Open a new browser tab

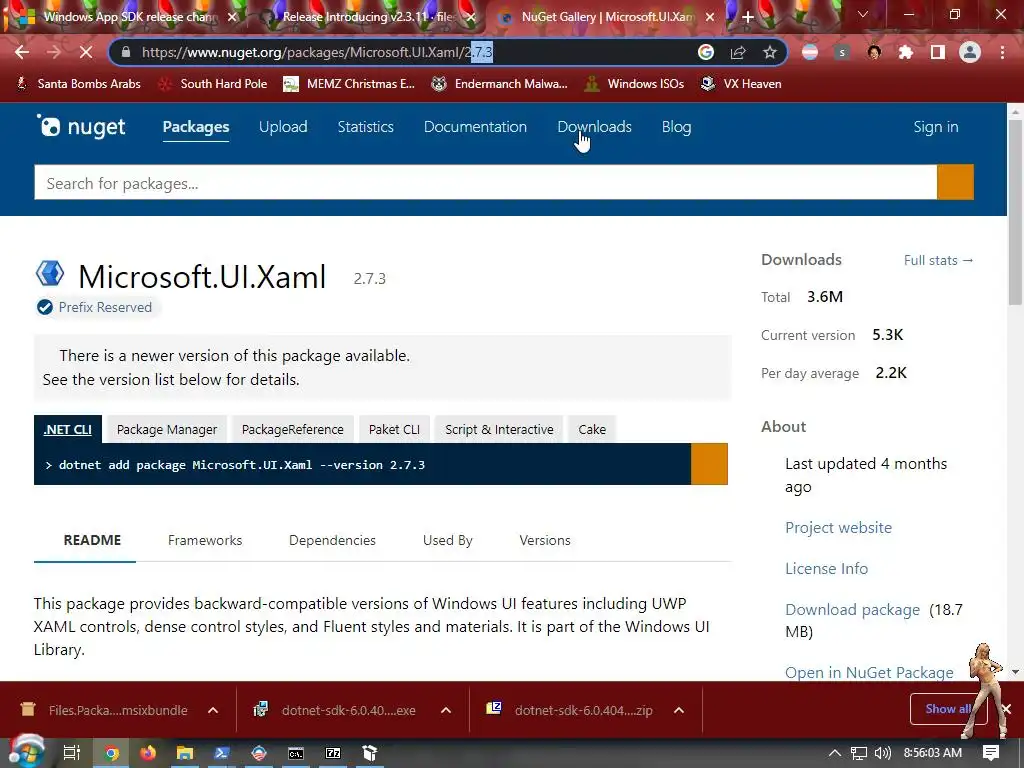click(748, 17)
